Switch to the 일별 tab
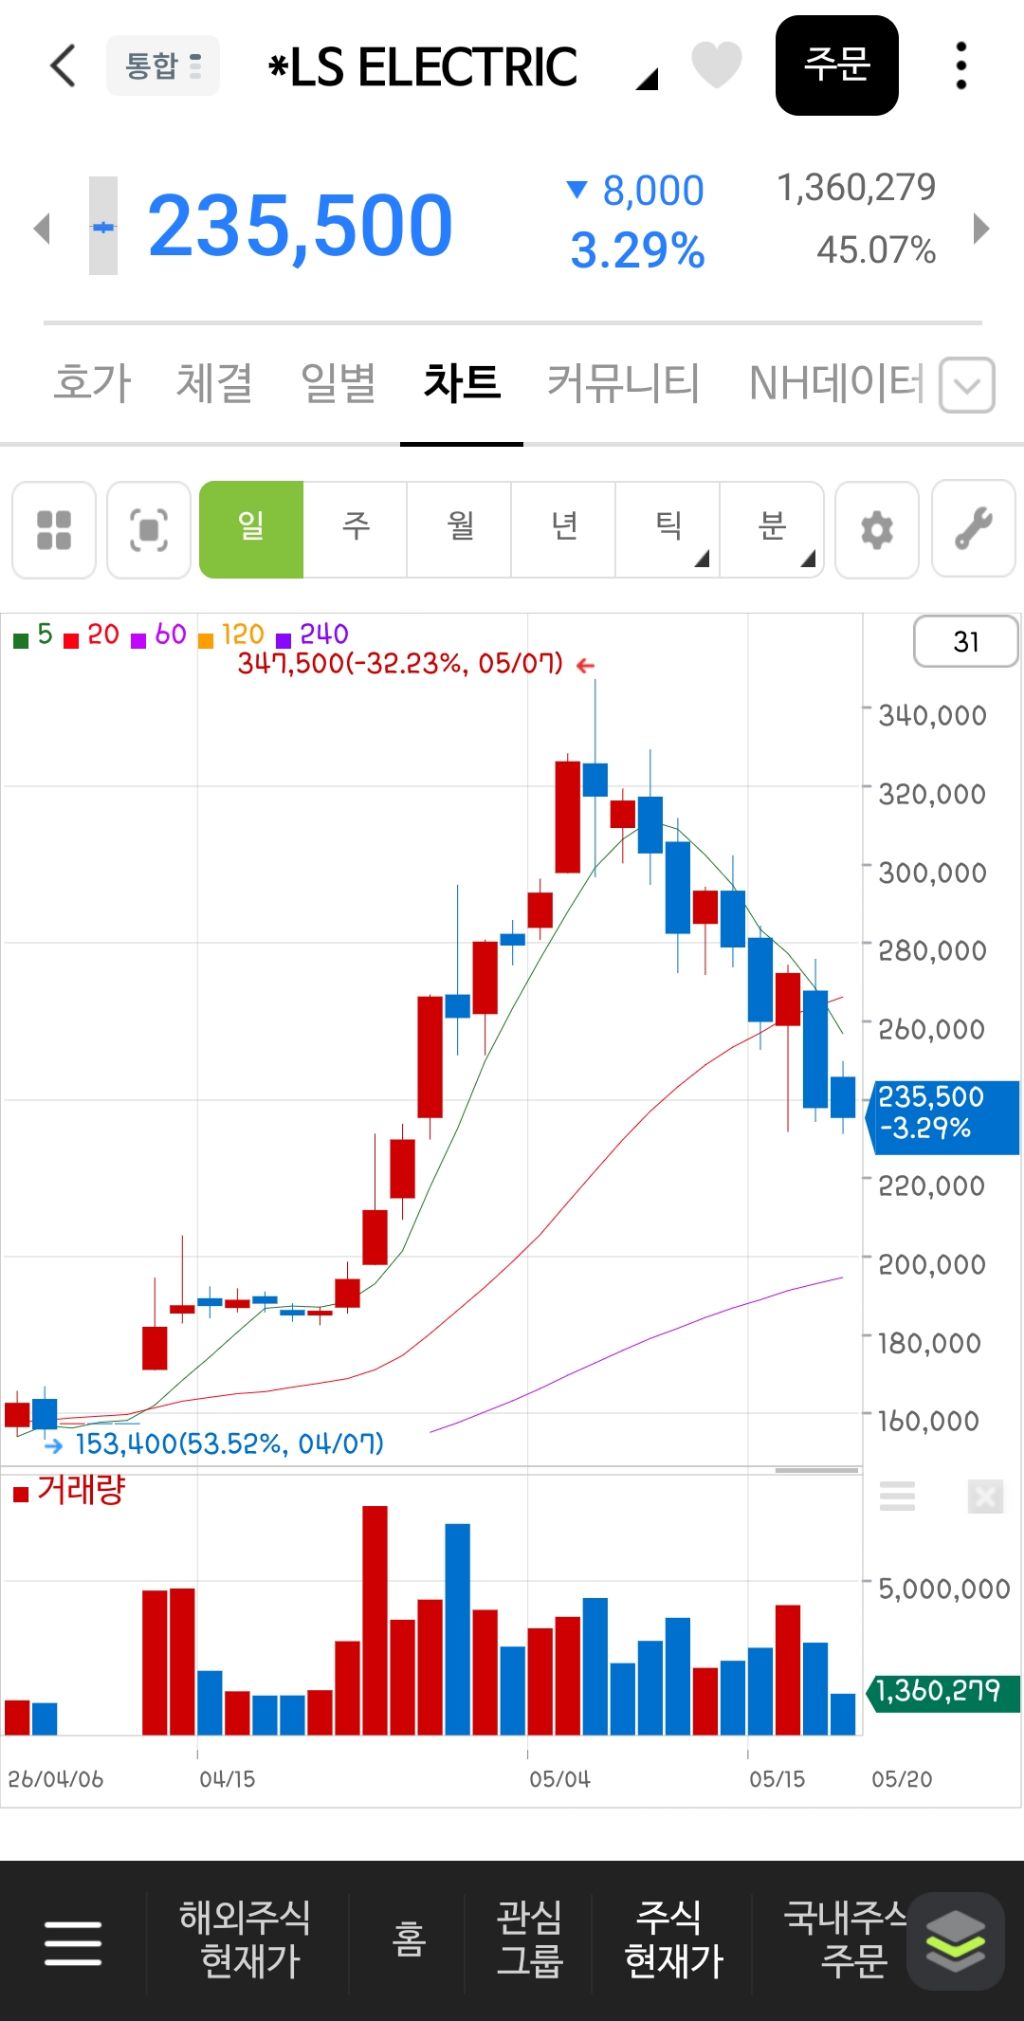The image size is (1024, 2021). pos(338,383)
